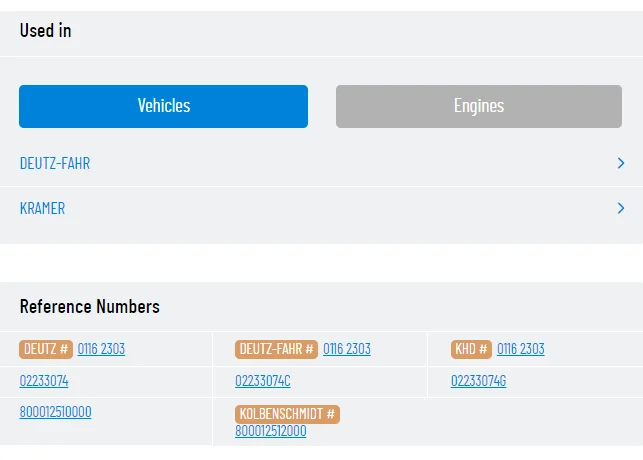Open the 0116 2303 link beside DEUTZ # badge
Screen dimensions: 643x460
(101, 349)
